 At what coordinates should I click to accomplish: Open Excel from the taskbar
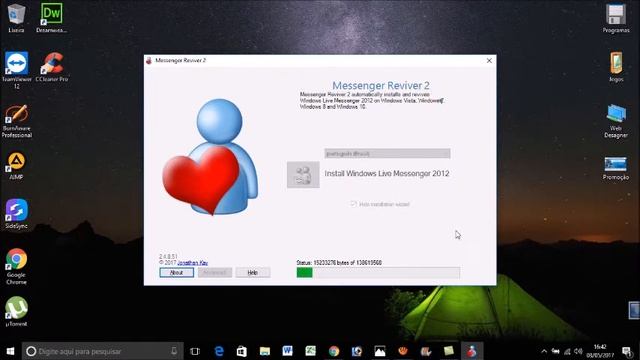point(311,351)
